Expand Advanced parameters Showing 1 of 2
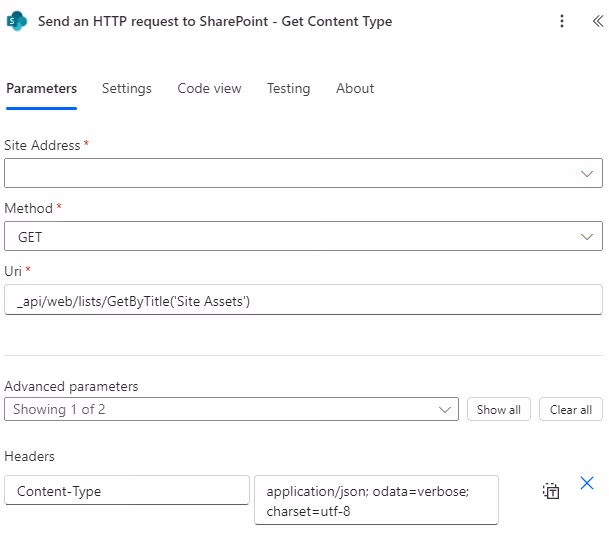The width and height of the screenshot is (609, 533). [231, 409]
